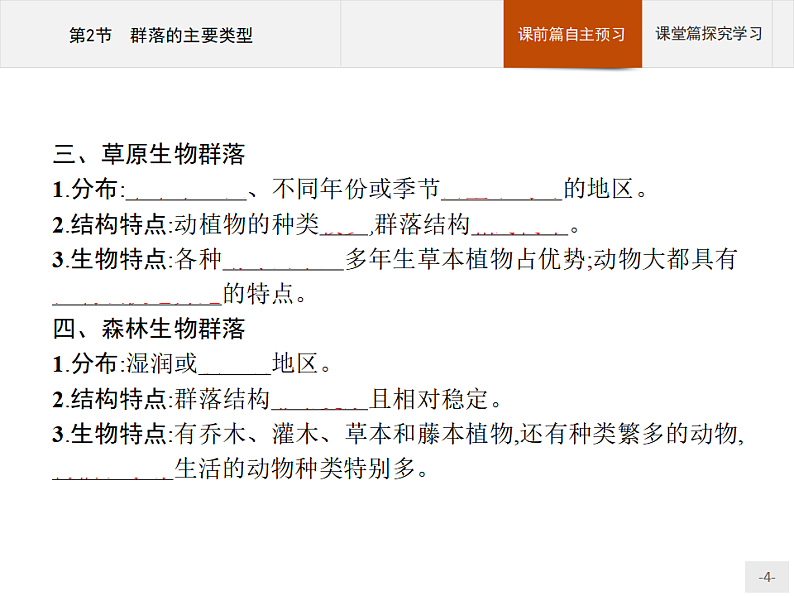Click the blank right before 的地区。

tap(502, 190)
